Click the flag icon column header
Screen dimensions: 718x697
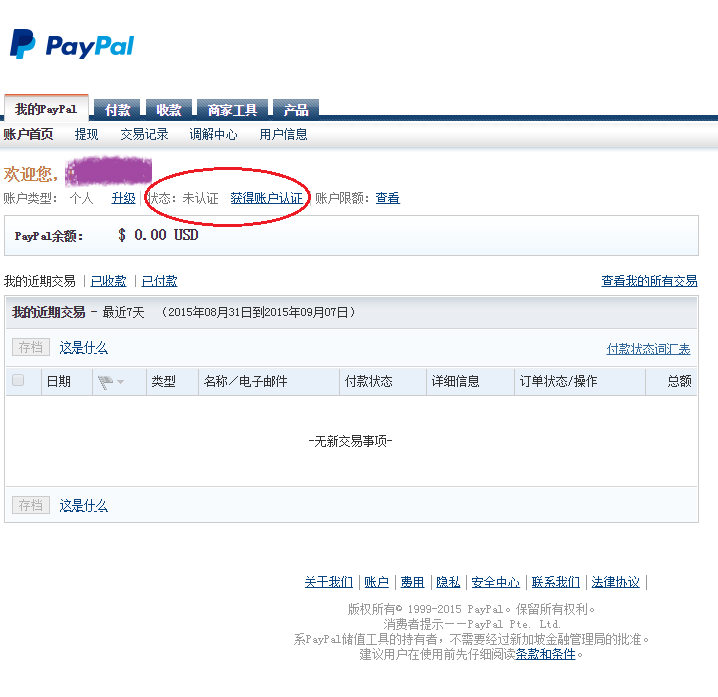coord(105,381)
